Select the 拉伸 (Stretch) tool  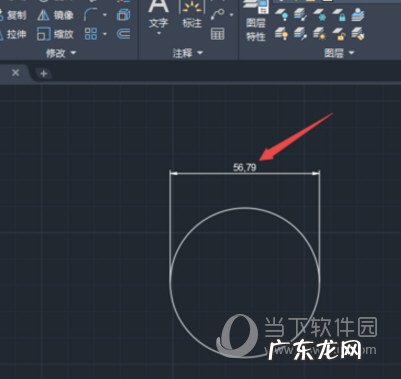(13, 34)
